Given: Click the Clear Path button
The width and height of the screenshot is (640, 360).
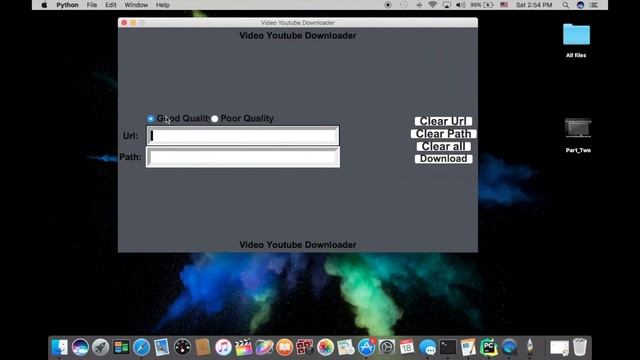Looking at the screenshot, I should [443, 134].
